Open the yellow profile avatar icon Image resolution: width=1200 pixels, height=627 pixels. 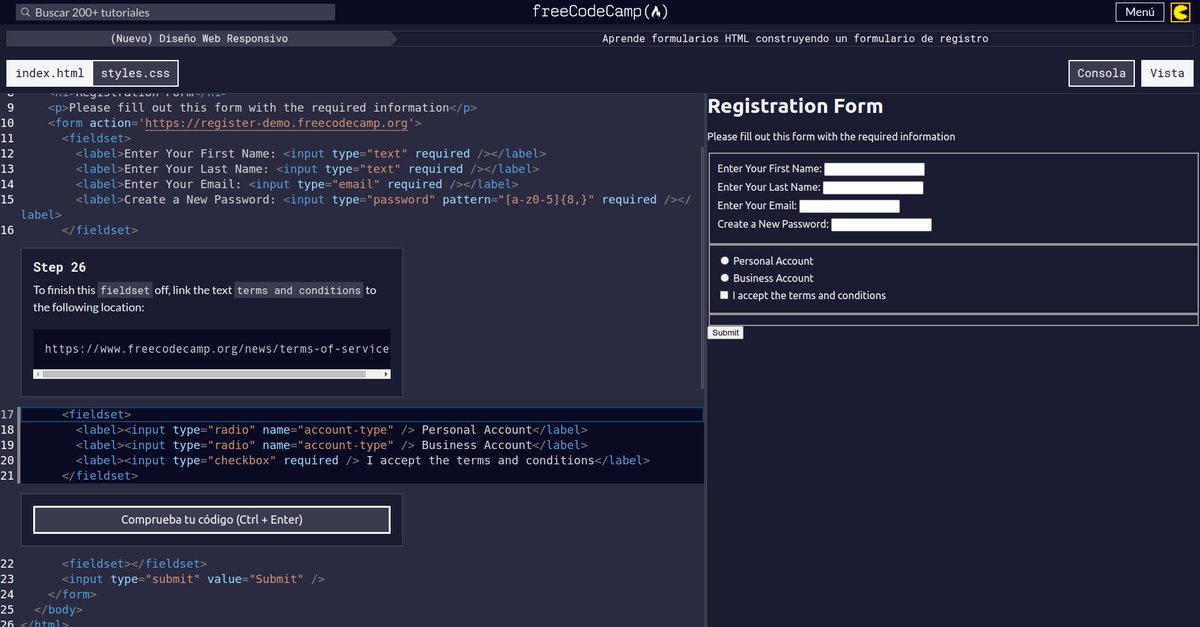click(x=1180, y=12)
